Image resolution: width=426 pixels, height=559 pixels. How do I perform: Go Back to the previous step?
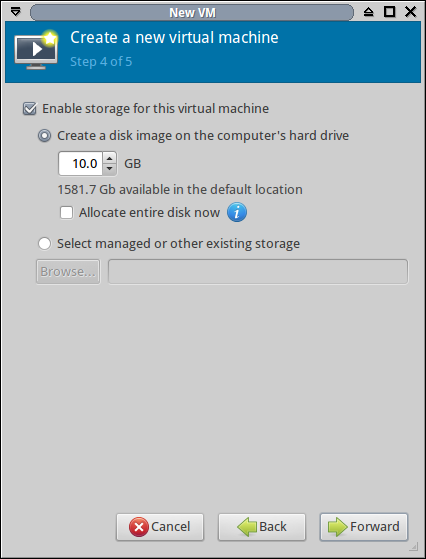(262, 527)
